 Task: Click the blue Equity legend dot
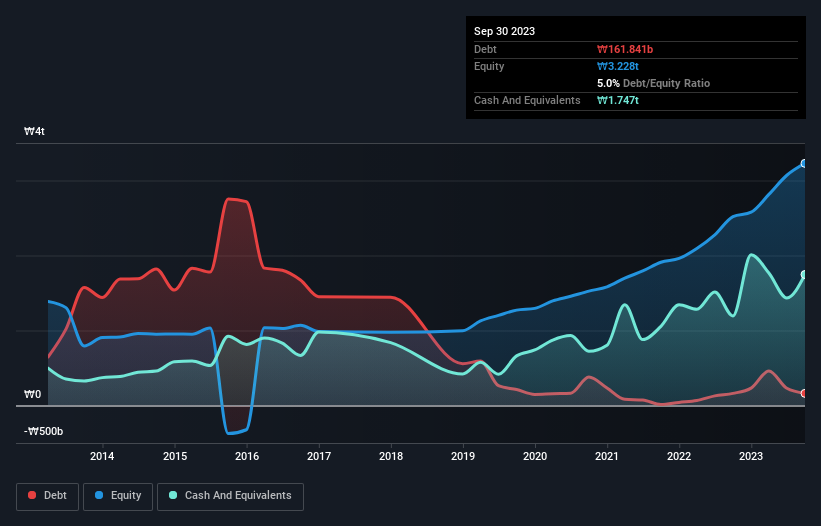[x=99, y=495]
